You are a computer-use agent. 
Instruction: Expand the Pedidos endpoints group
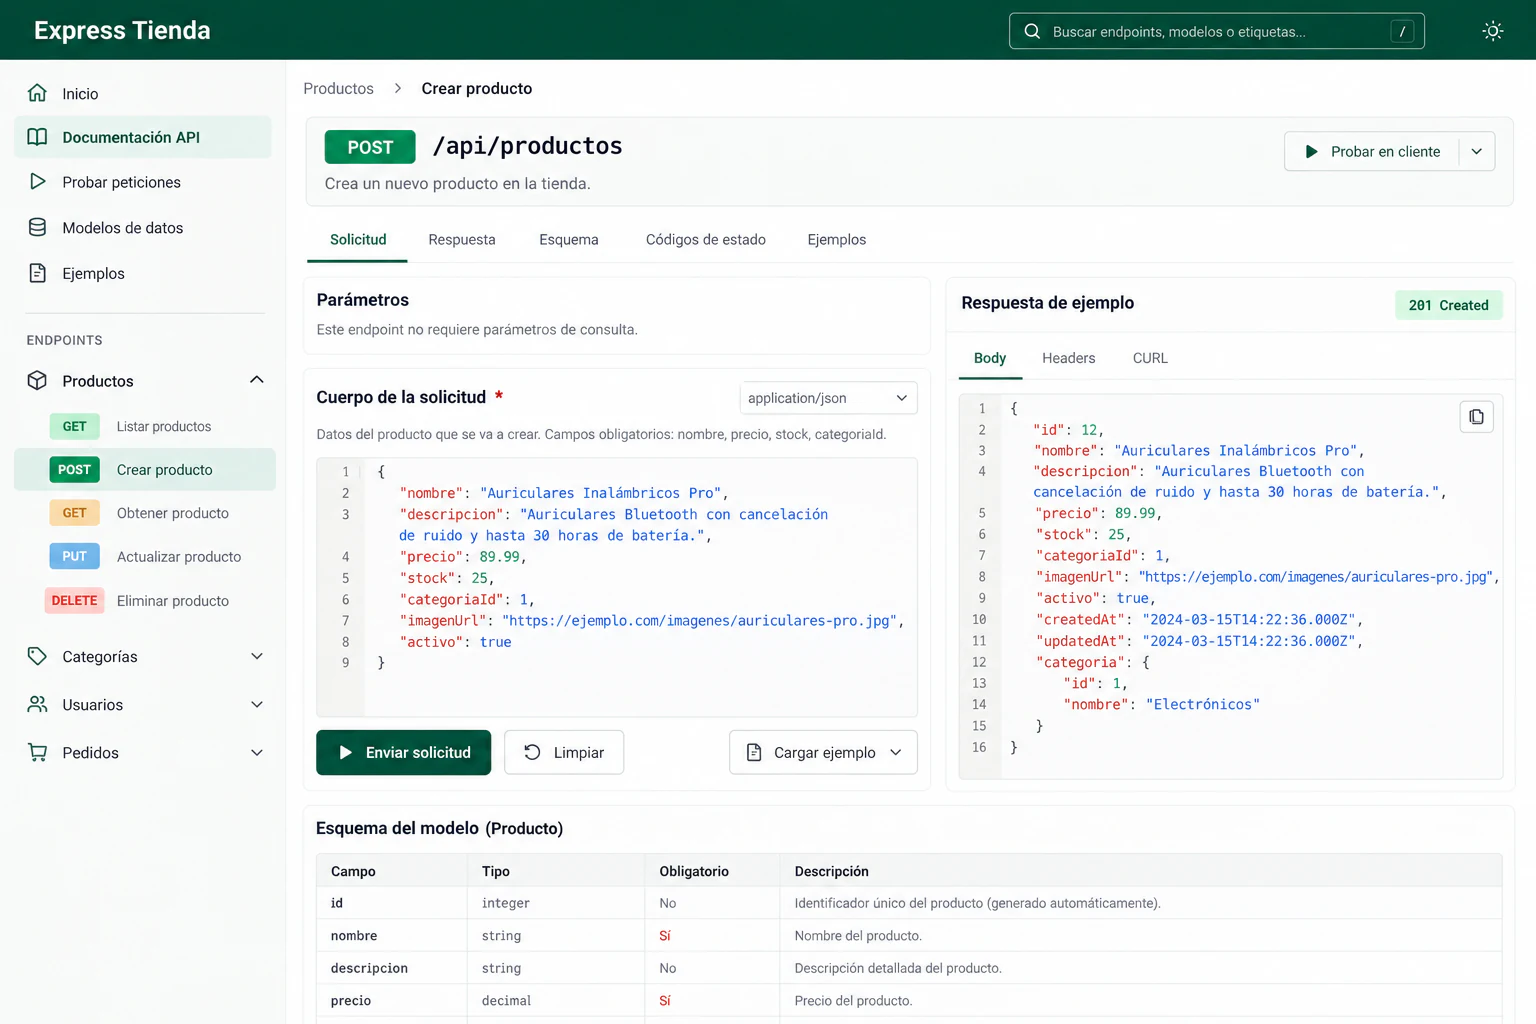(x=257, y=752)
